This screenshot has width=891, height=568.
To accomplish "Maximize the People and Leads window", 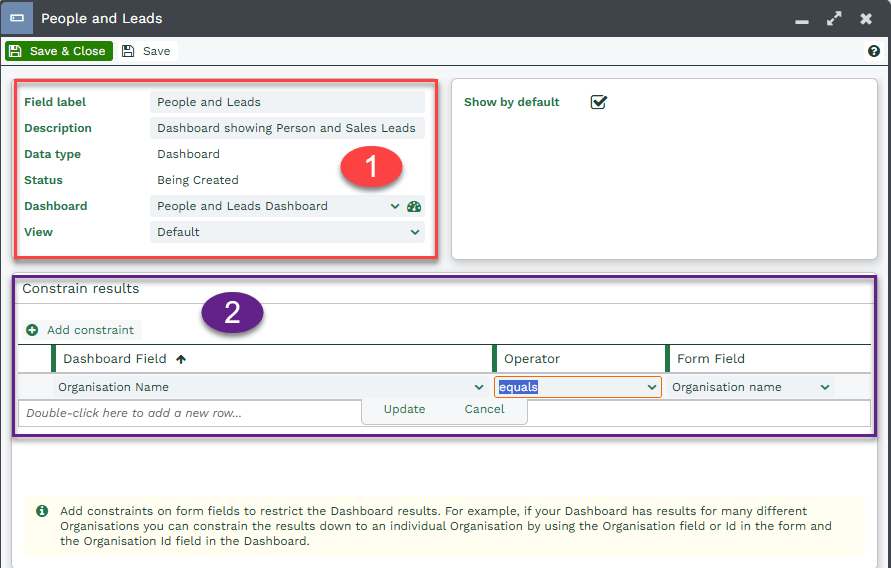I will pyautogui.click(x=834, y=19).
